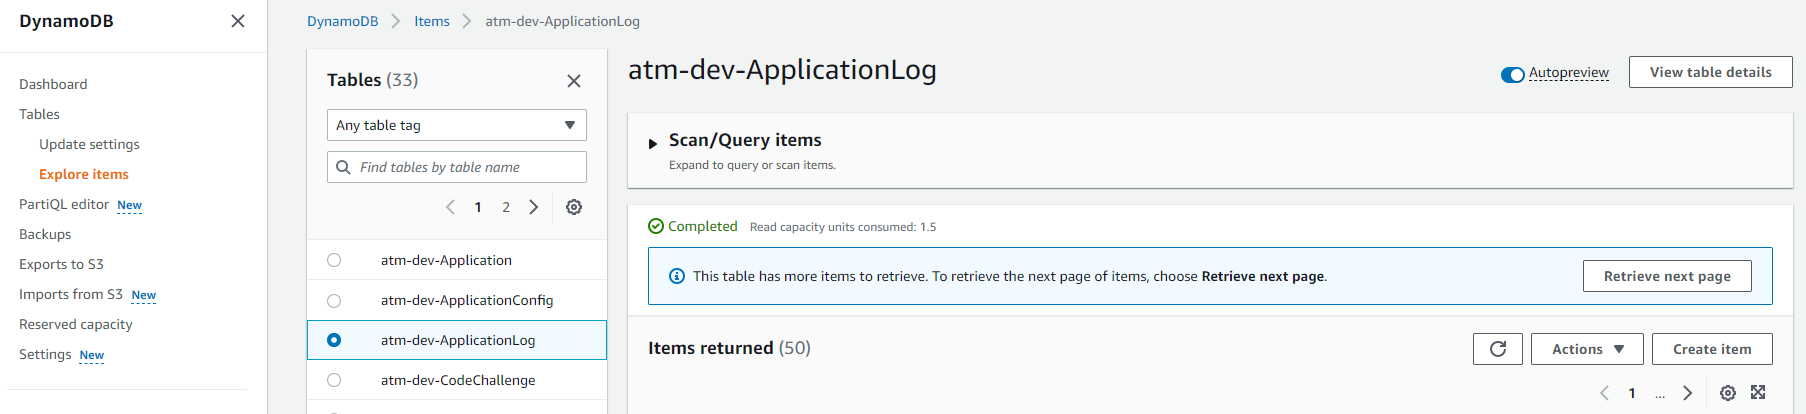This screenshot has height=414, width=1806.
Task: Close the Tables panel
Action: (x=574, y=81)
